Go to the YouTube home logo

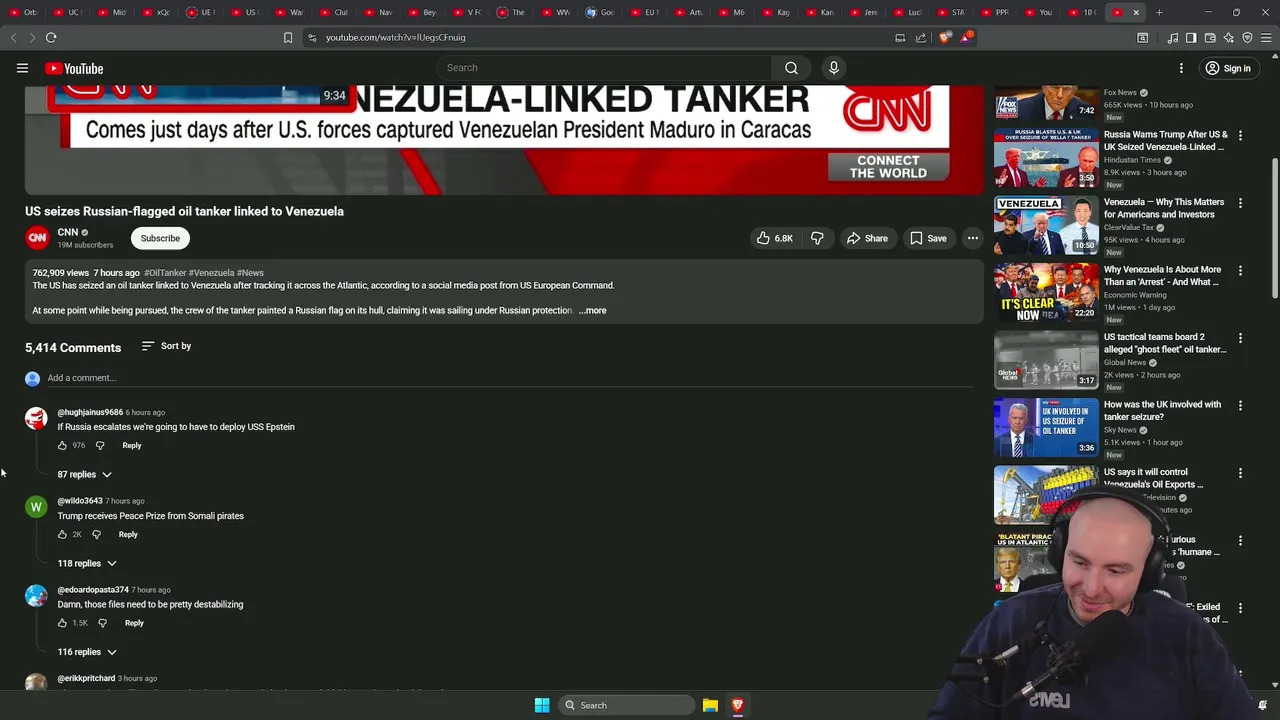coord(74,68)
